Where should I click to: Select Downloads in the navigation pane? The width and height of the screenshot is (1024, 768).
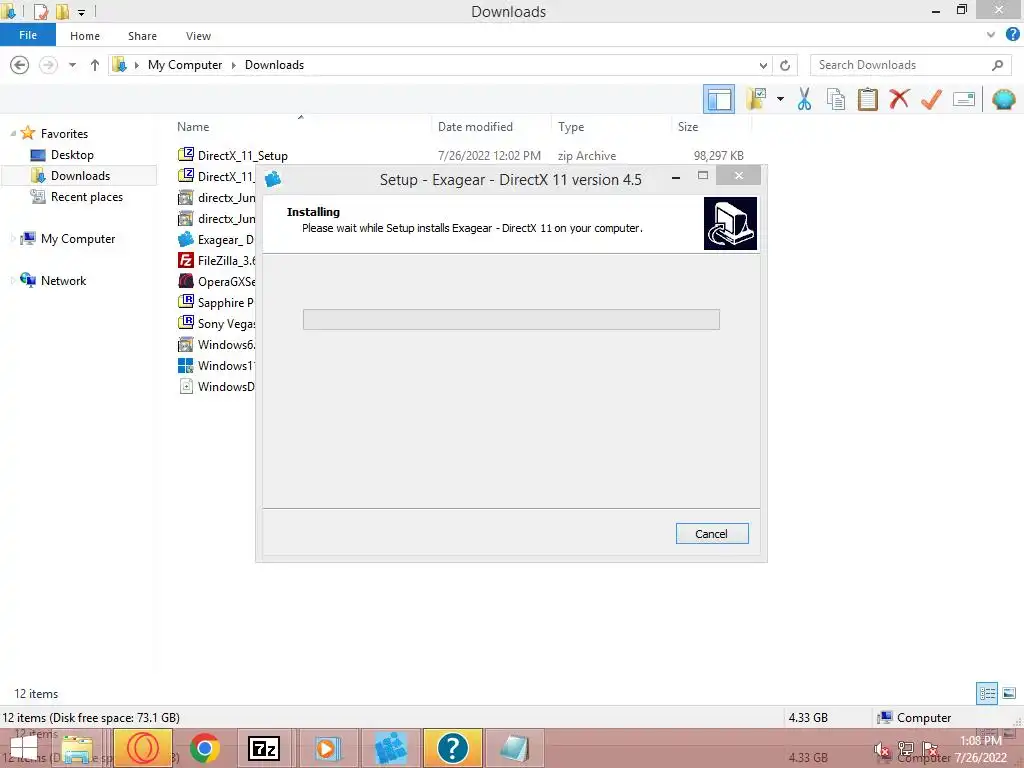[80, 176]
